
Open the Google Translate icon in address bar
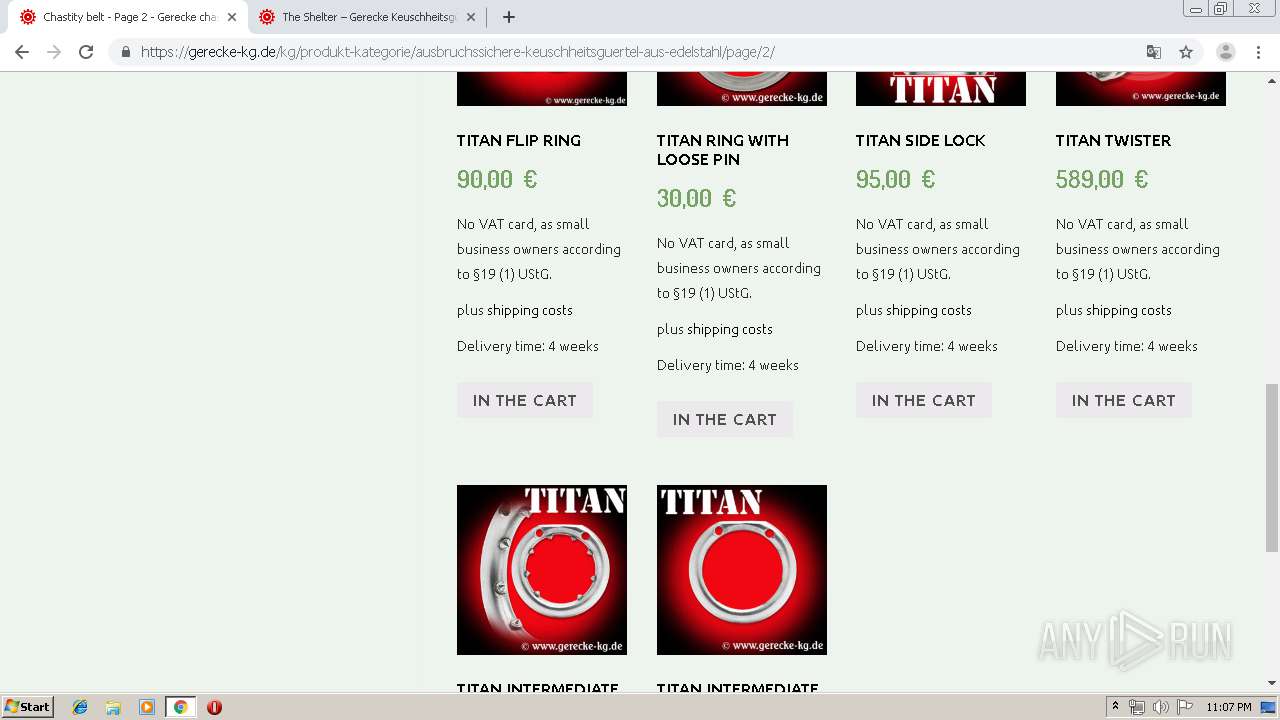tap(1153, 52)
